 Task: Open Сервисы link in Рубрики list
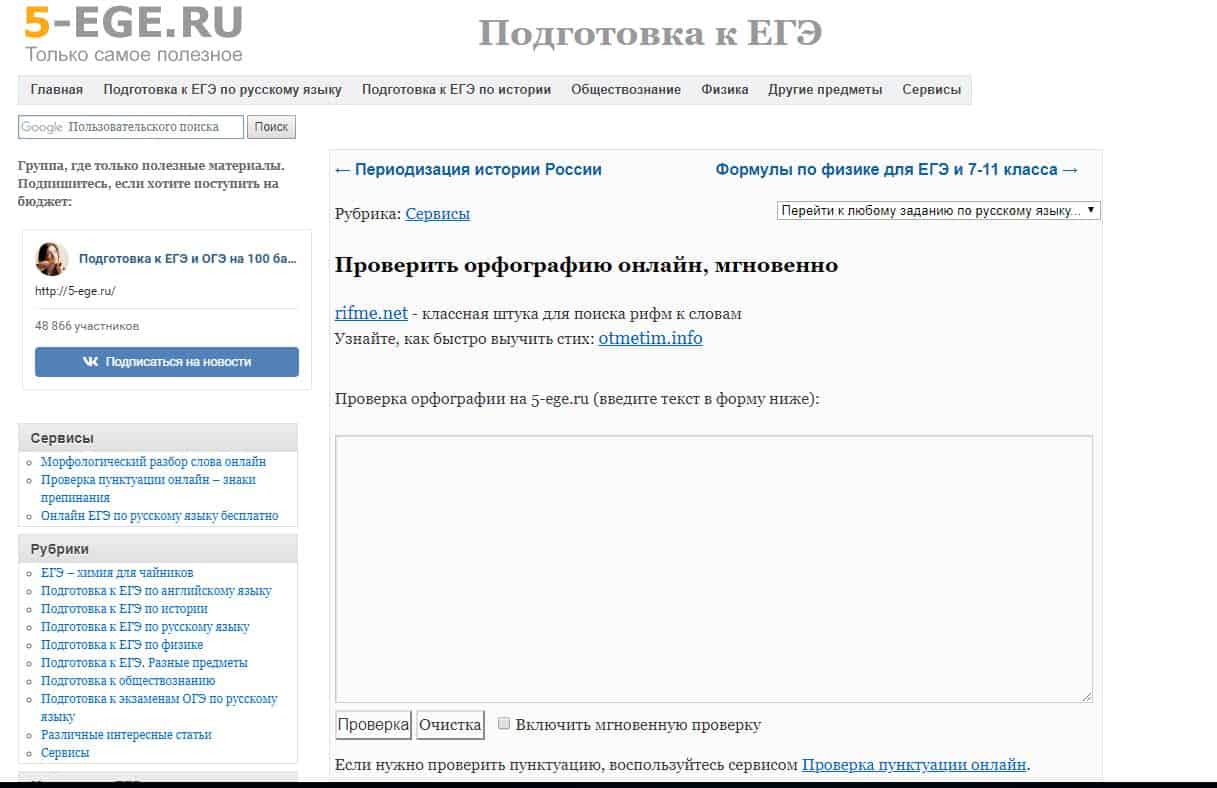tap(65, 753)
